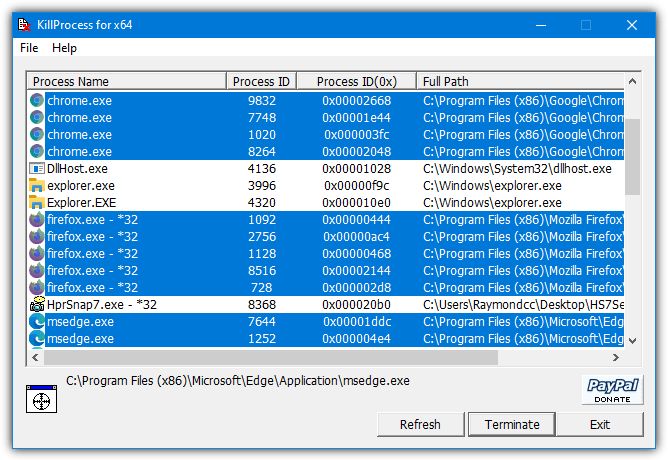Click hex ID 0x000020b0 cell
Viewport: 668px width, 460px height.
point(357,305)
